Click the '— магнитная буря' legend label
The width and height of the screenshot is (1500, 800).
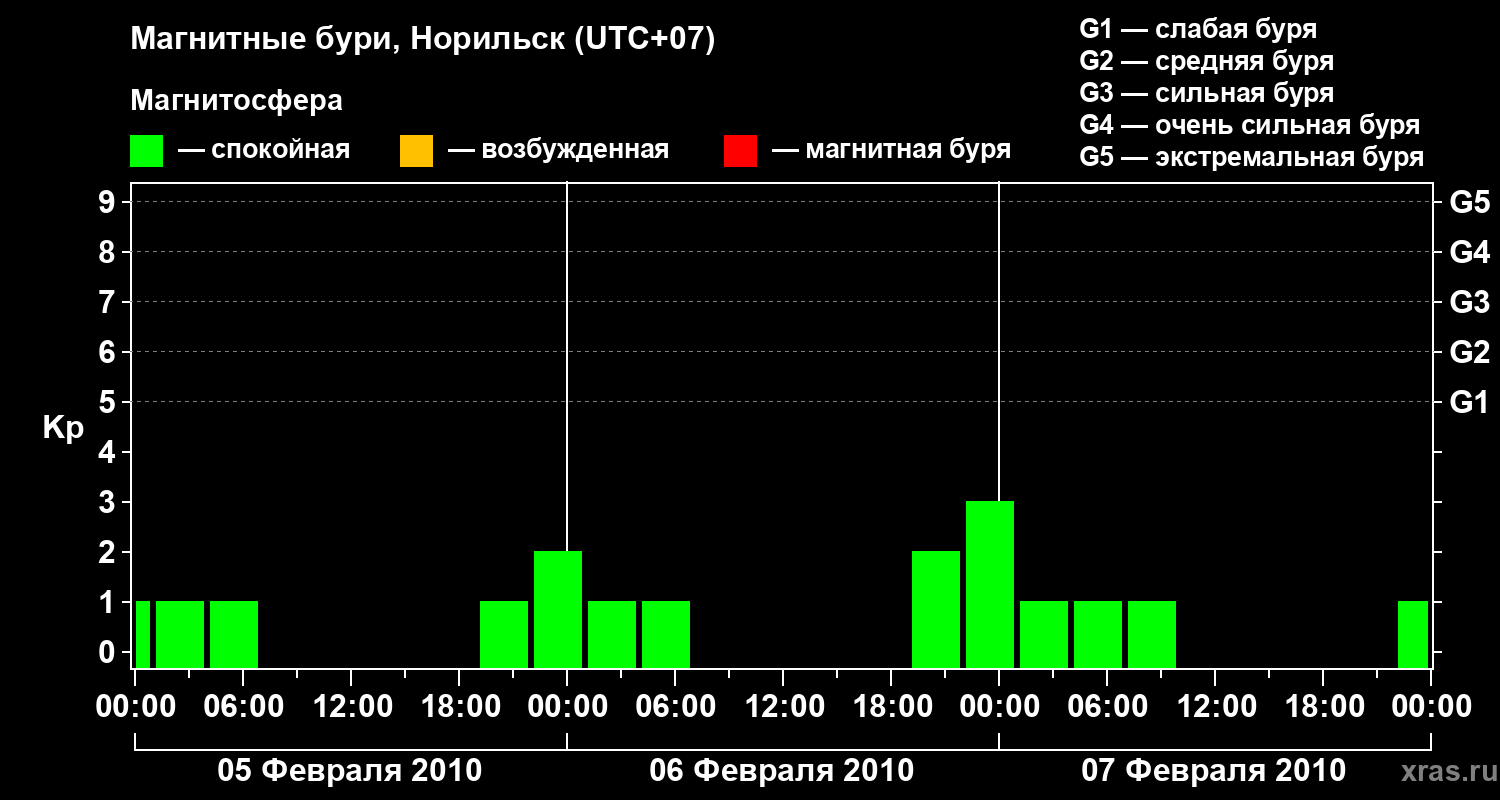click(891, 150)
